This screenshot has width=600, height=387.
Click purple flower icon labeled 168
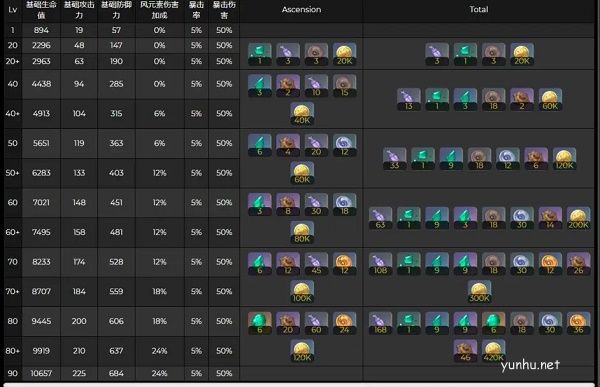coord(380,323)
